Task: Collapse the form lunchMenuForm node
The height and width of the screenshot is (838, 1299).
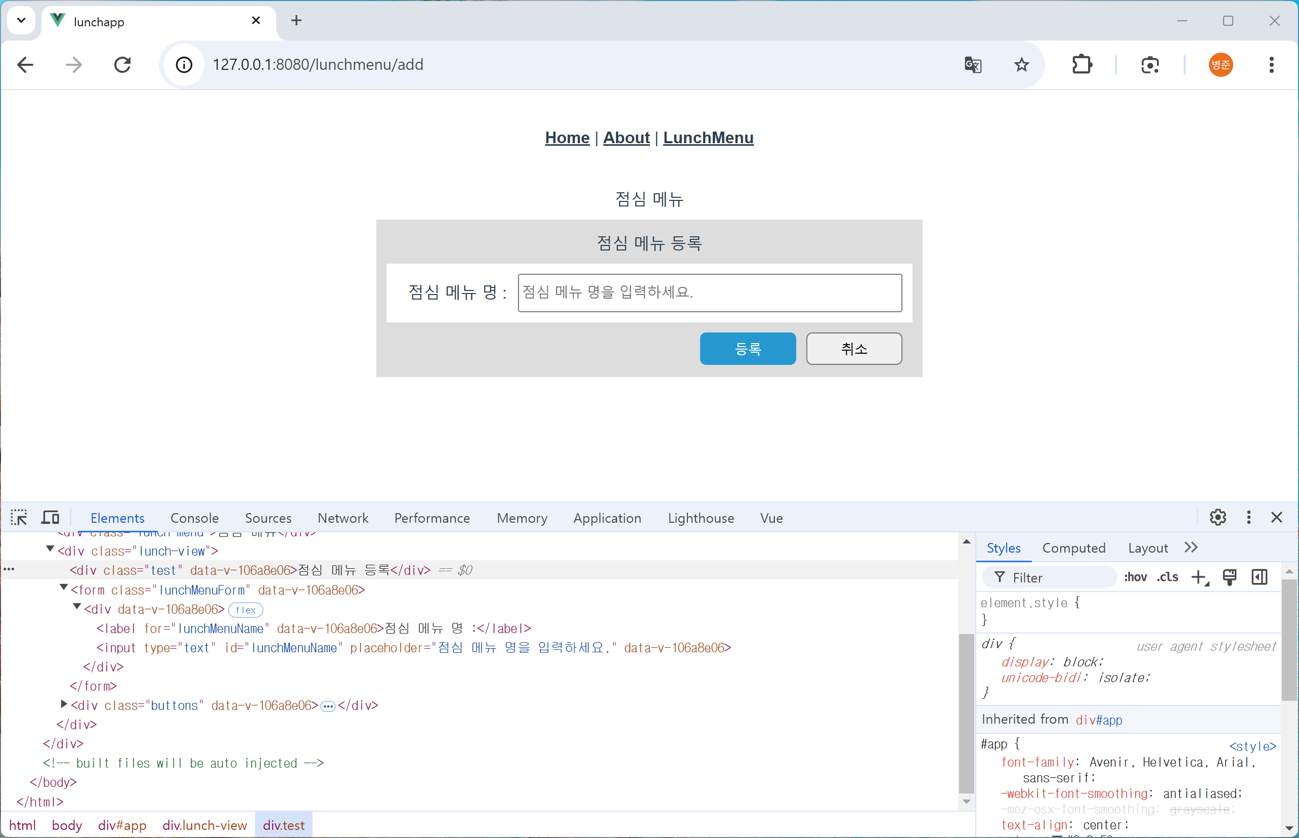Action: tap(64, 589)
